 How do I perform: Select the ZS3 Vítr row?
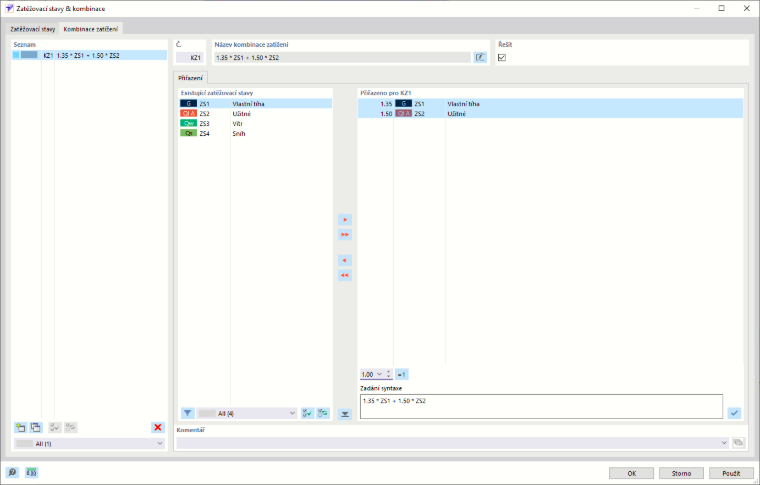pos(255,124)
